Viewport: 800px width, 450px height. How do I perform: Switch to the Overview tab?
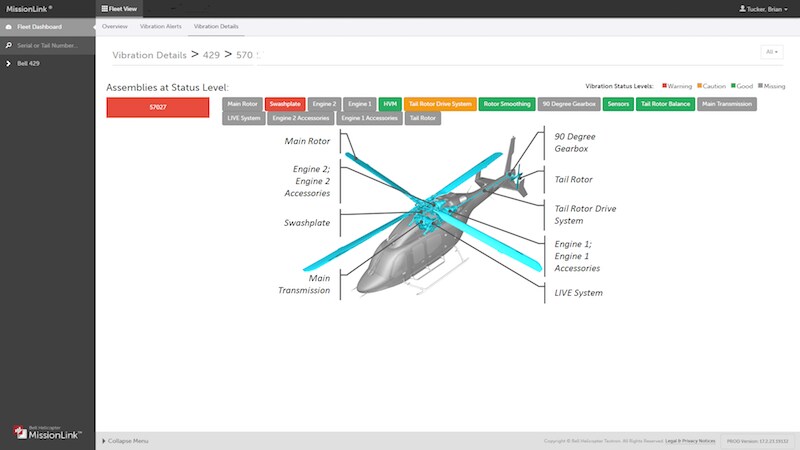click(115, 25)
